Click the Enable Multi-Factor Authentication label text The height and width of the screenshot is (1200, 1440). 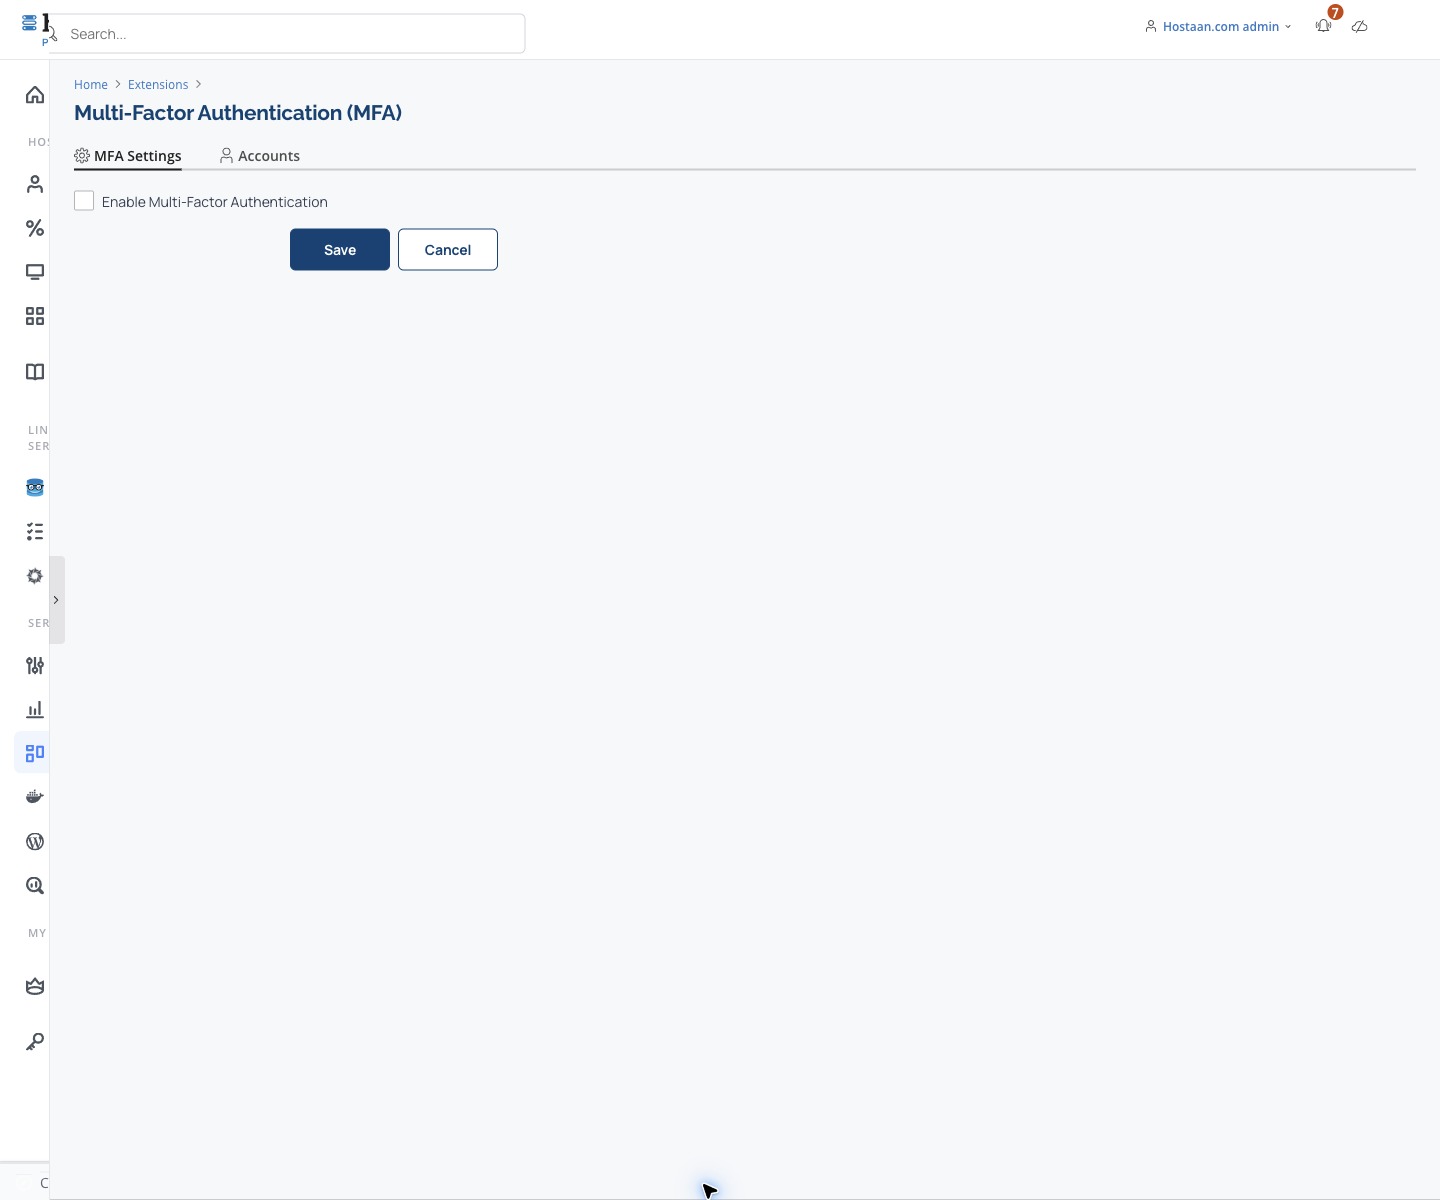215,202
